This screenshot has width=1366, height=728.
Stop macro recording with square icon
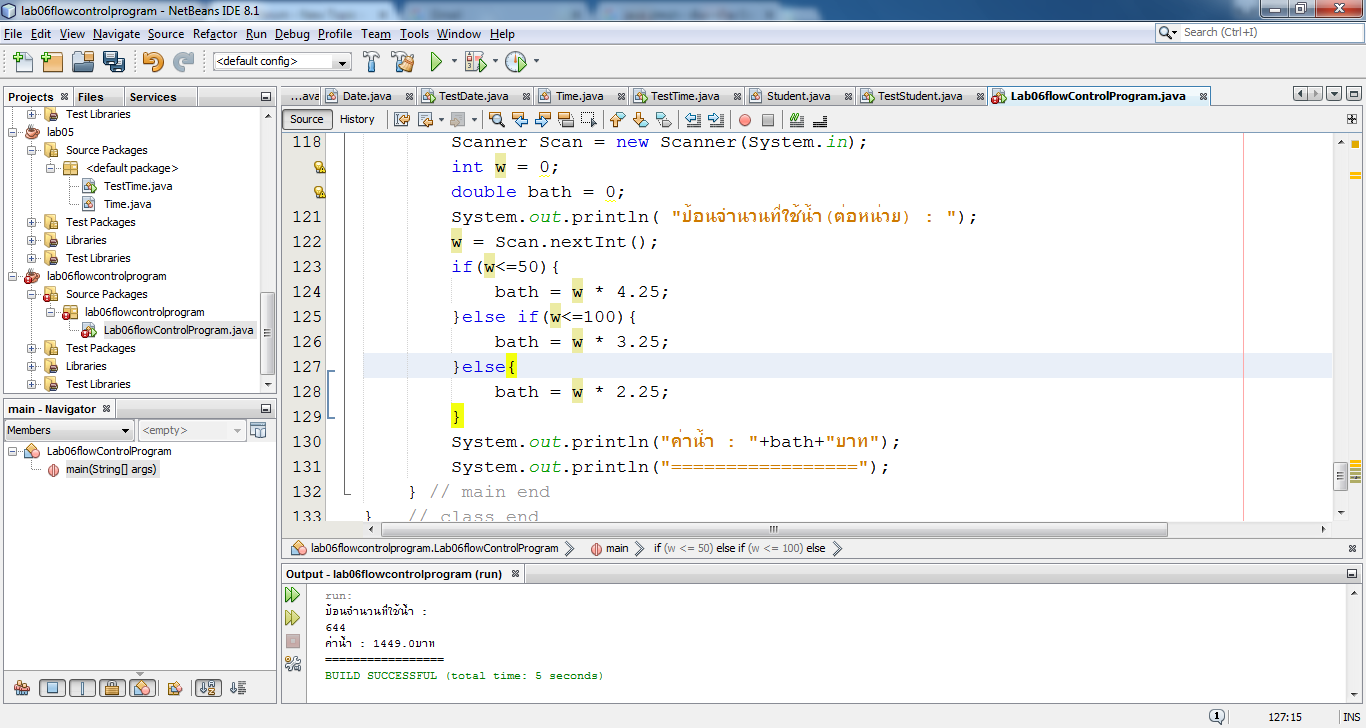(x=767, y=119)
